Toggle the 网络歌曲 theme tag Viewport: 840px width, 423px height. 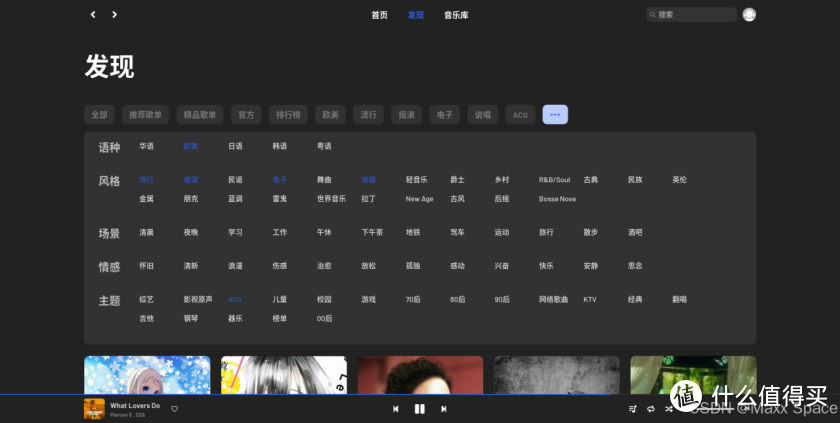point(553,299)
